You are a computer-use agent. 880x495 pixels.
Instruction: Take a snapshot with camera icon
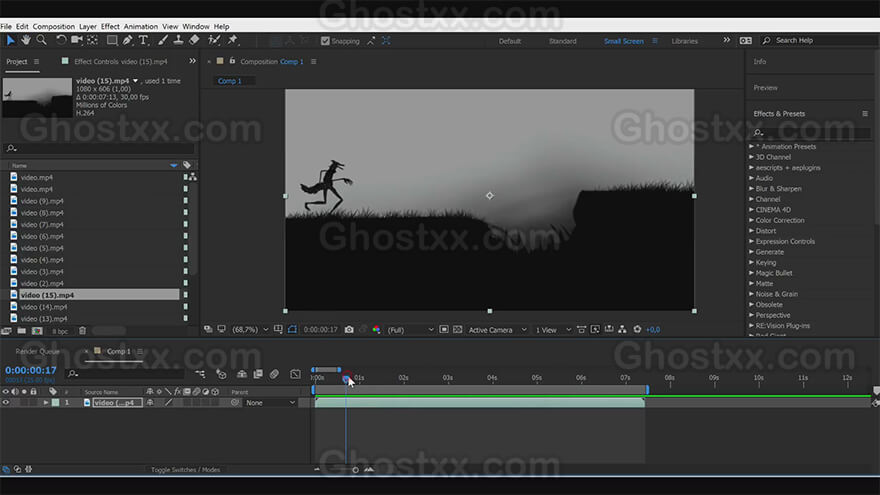349,329
